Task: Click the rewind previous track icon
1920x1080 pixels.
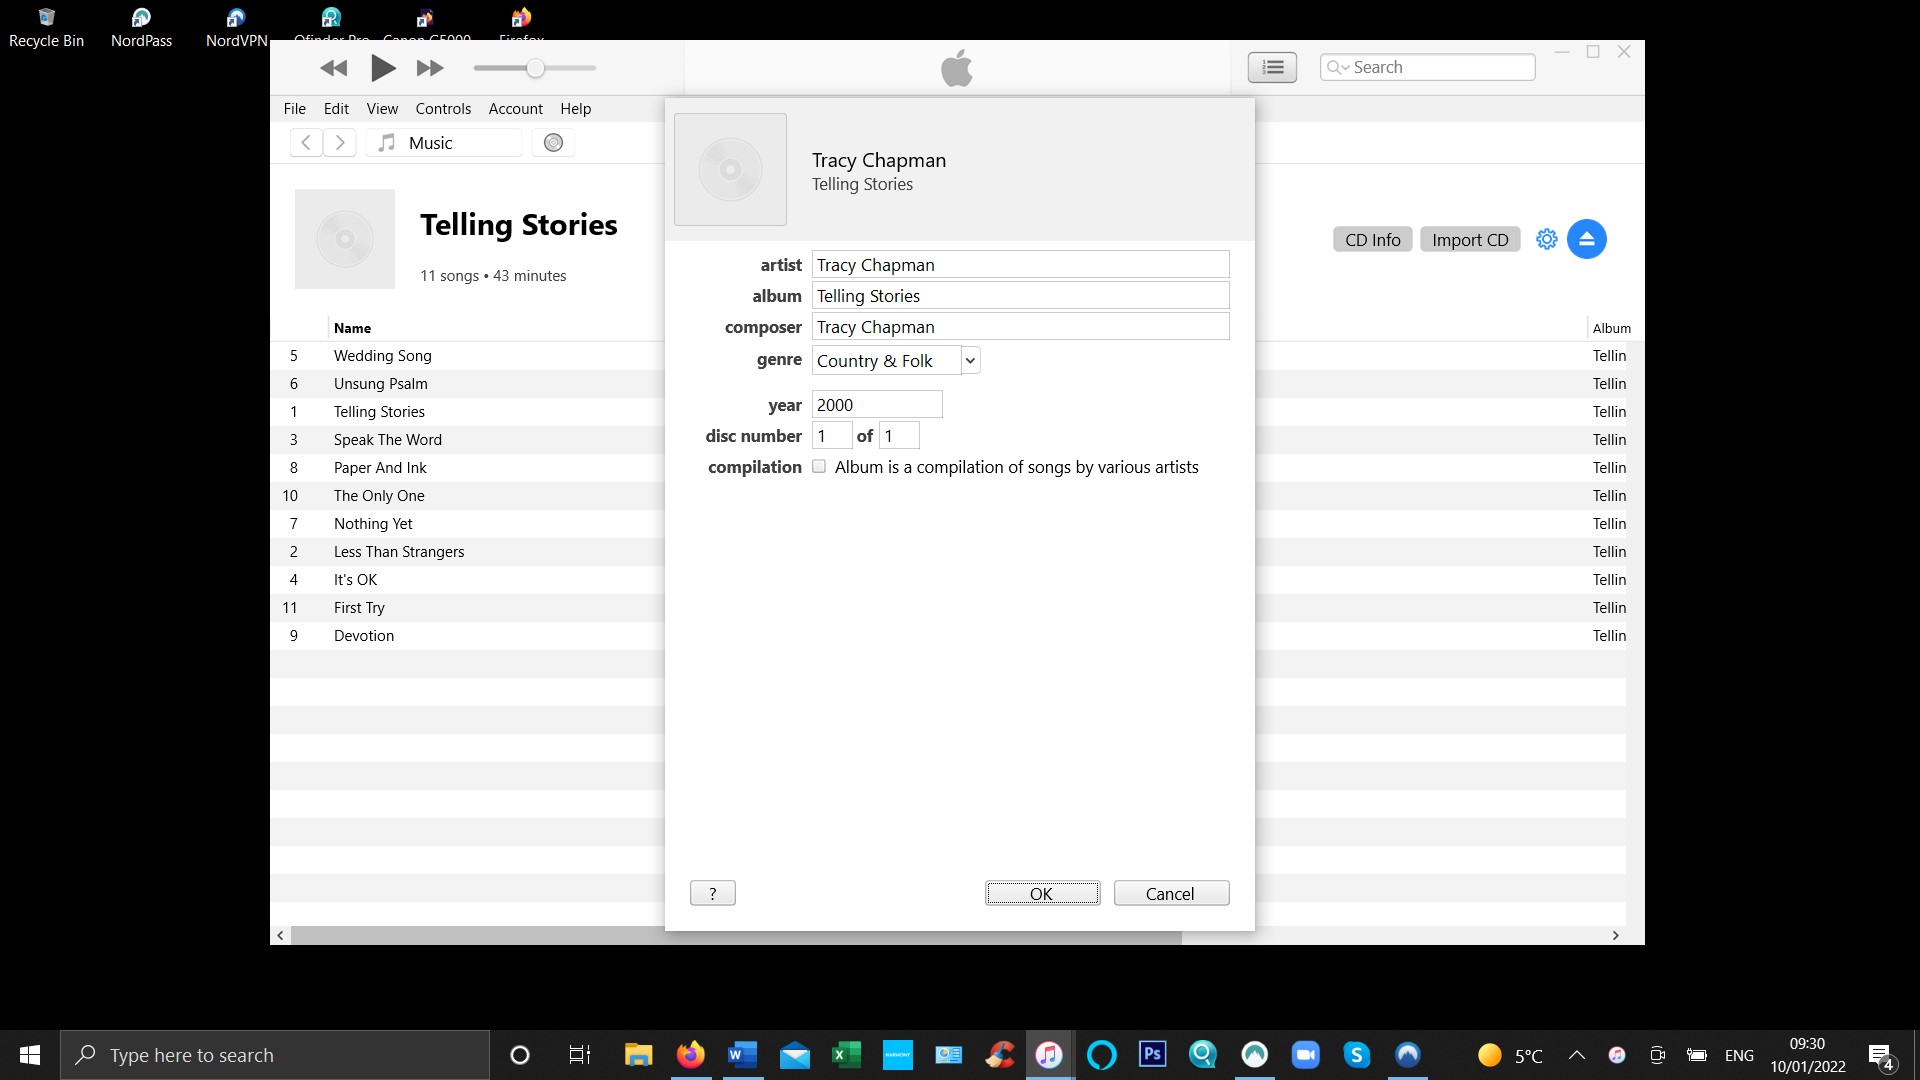Action: [333, 68]
